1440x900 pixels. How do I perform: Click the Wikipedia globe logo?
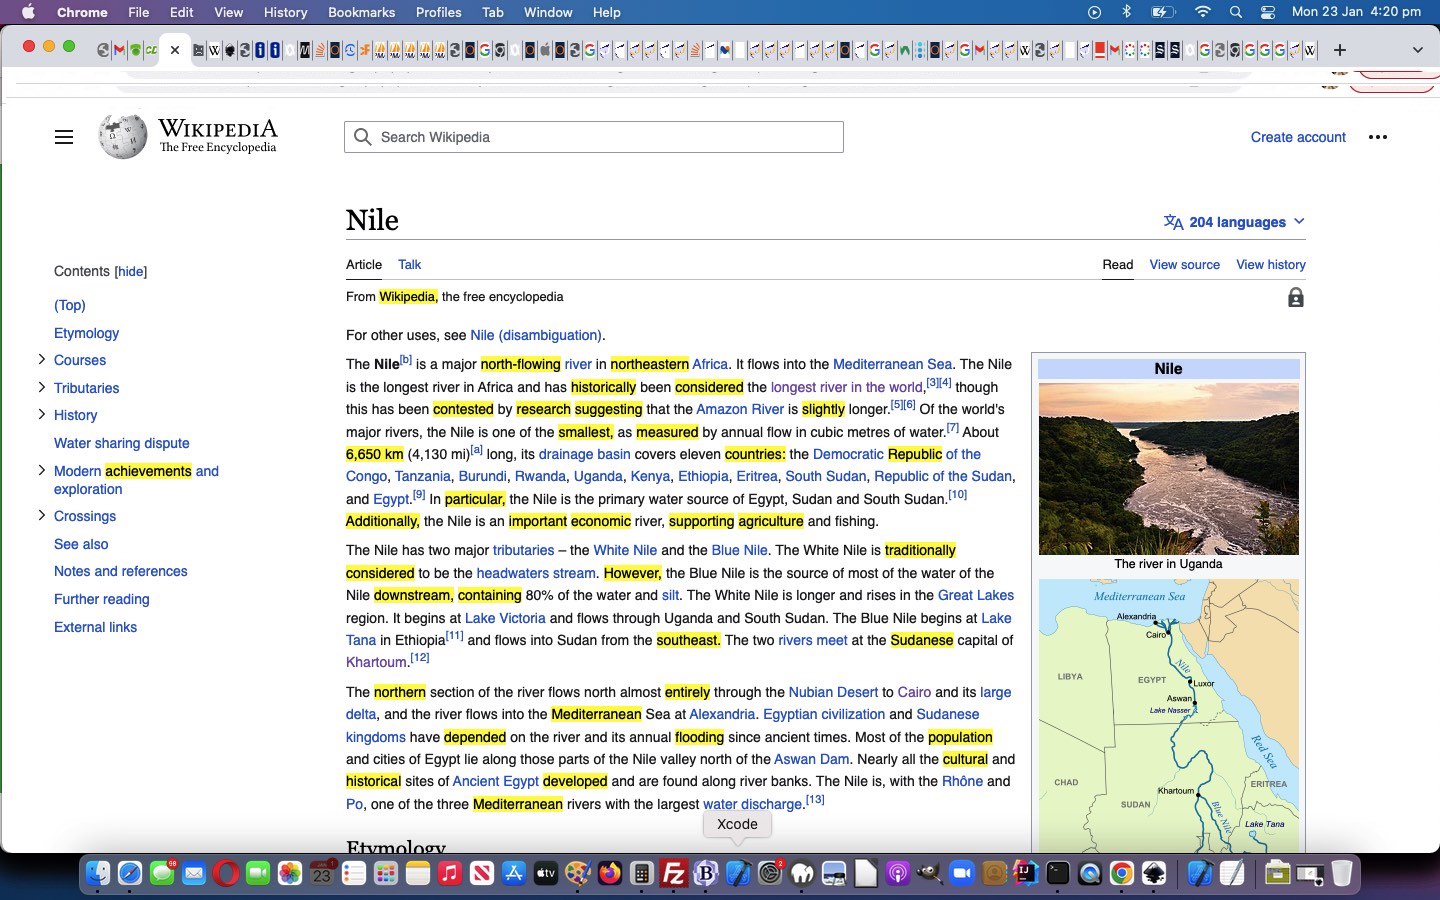[x=123, y=136]
